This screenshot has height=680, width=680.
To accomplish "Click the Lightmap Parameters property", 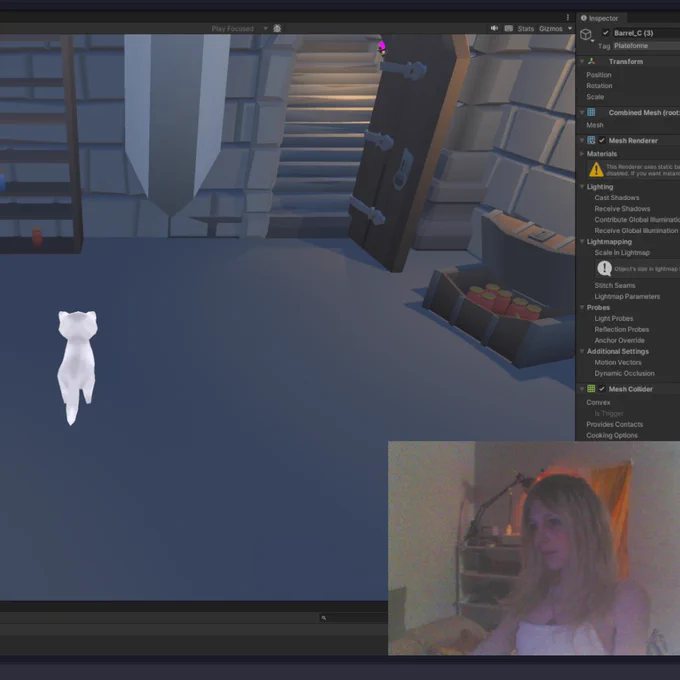I will point(627,297).
